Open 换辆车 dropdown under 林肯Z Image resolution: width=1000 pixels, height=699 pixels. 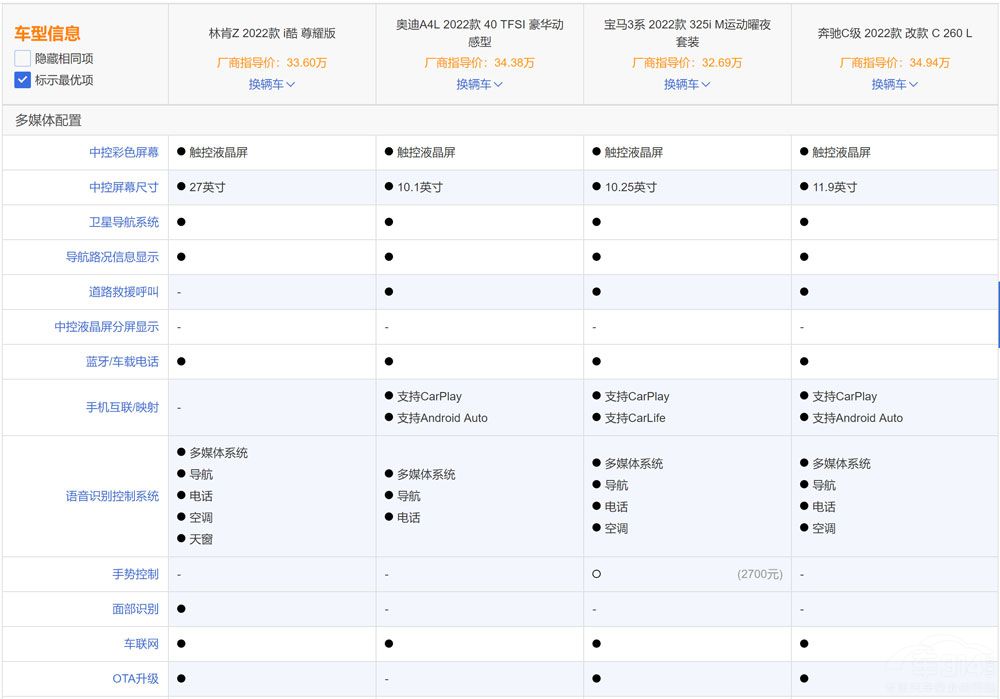tap(272, 84)
